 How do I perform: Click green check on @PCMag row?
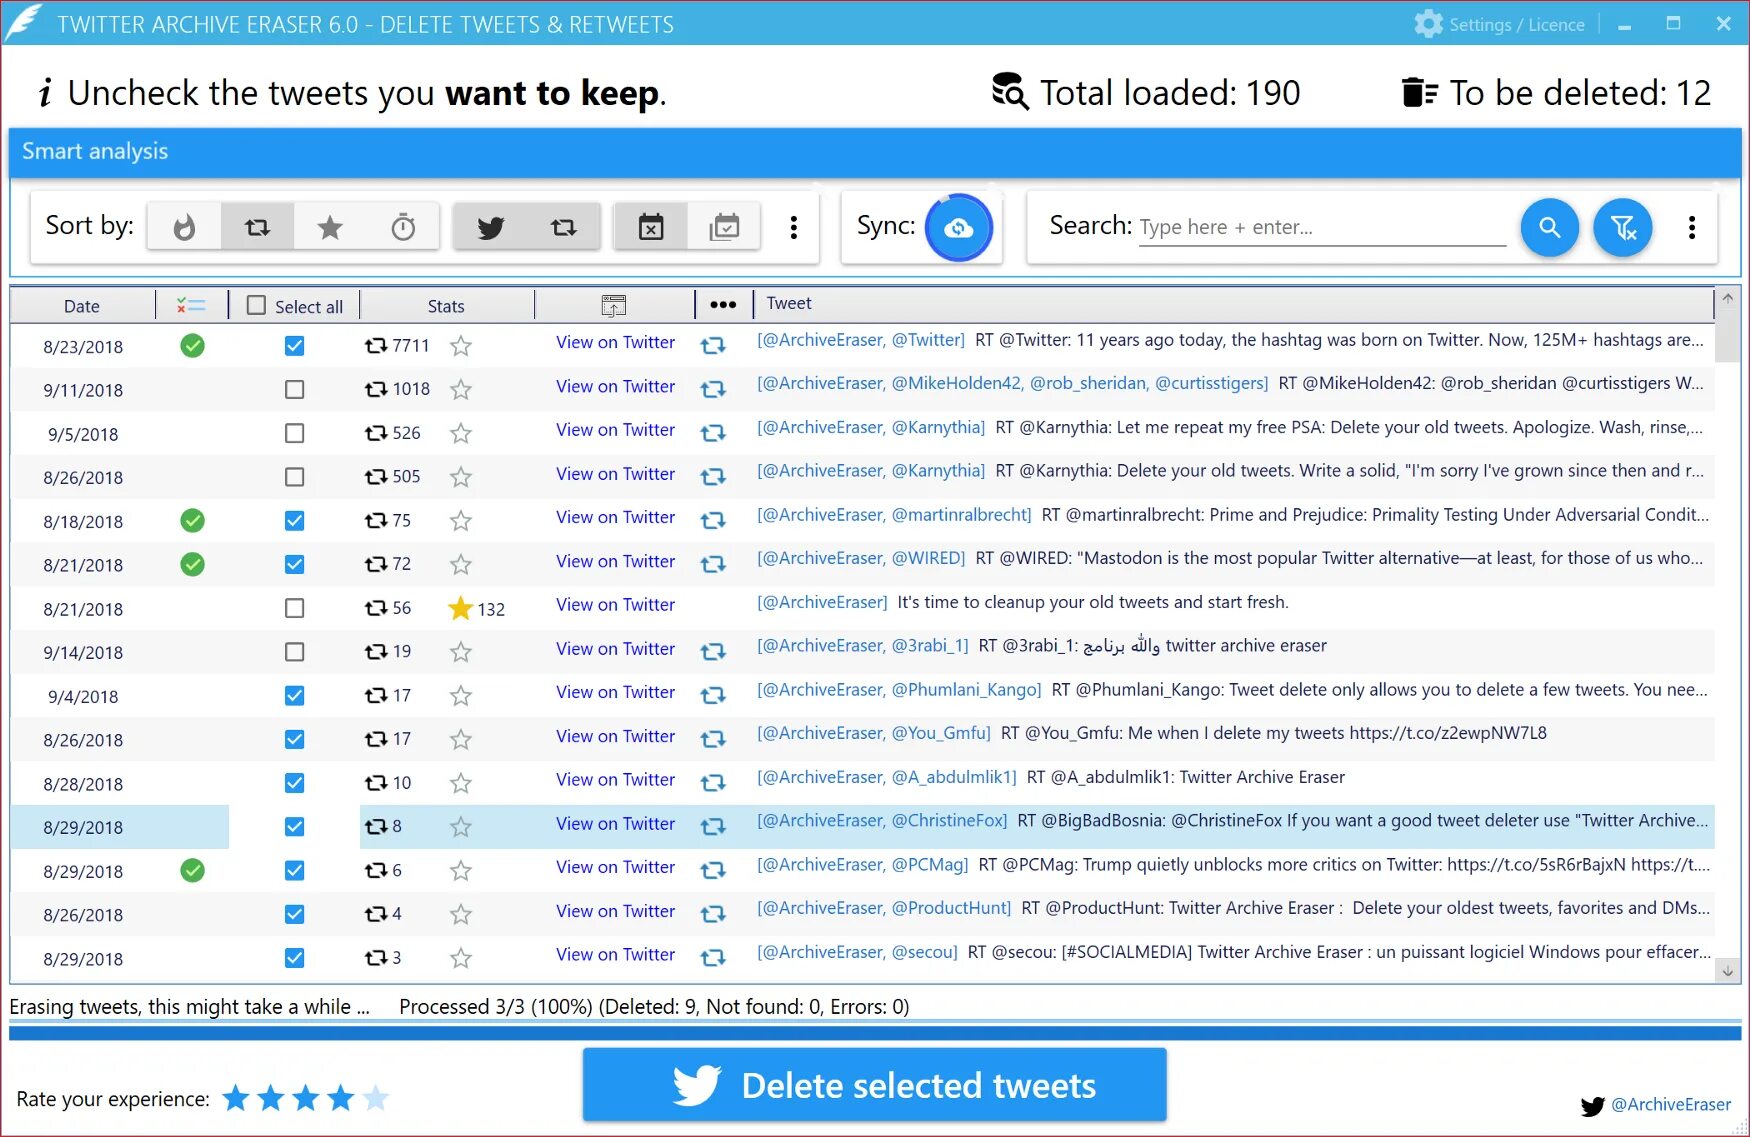point(192,870)
